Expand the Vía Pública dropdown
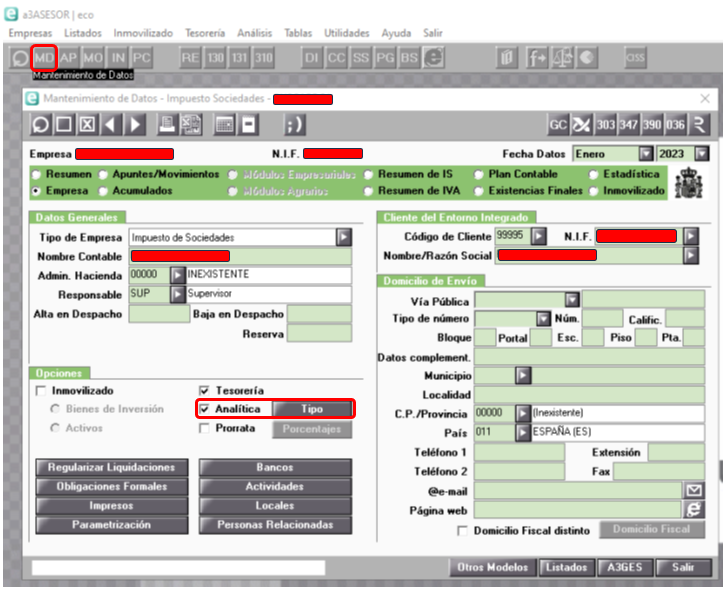The height and width of the screenshot is (589, 725). (572, 300)
